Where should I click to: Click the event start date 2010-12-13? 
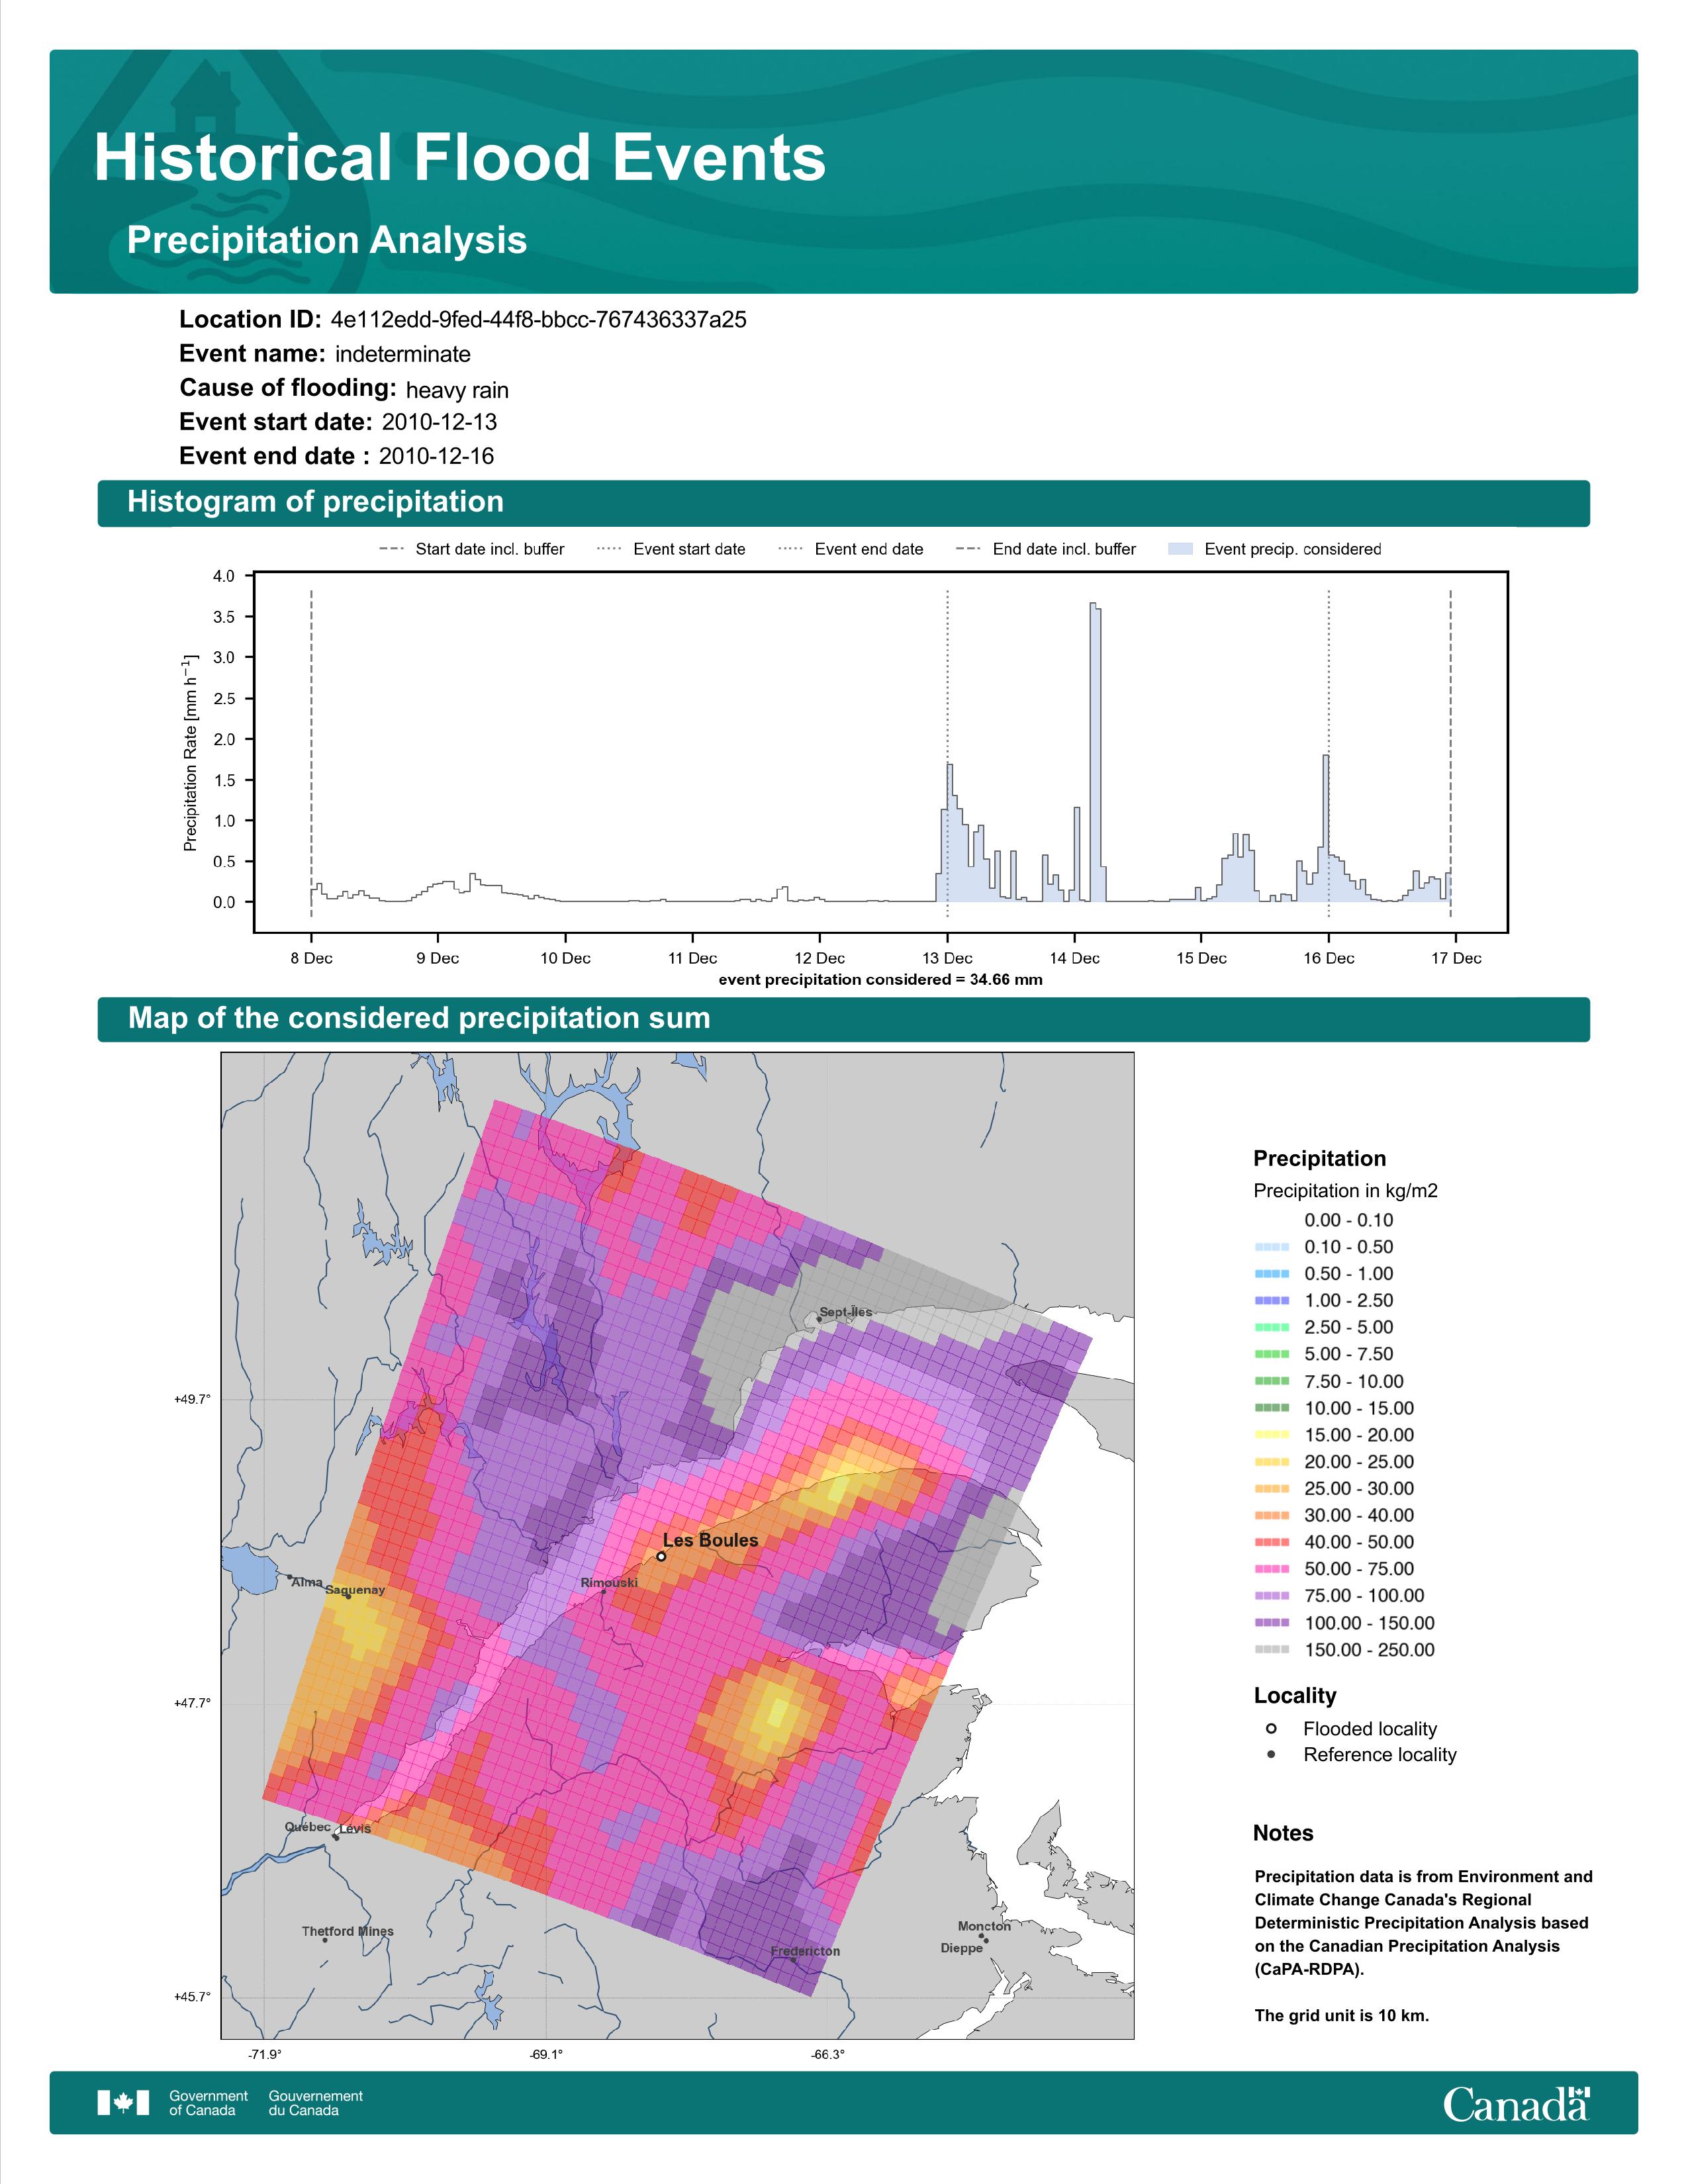point(439,422)
